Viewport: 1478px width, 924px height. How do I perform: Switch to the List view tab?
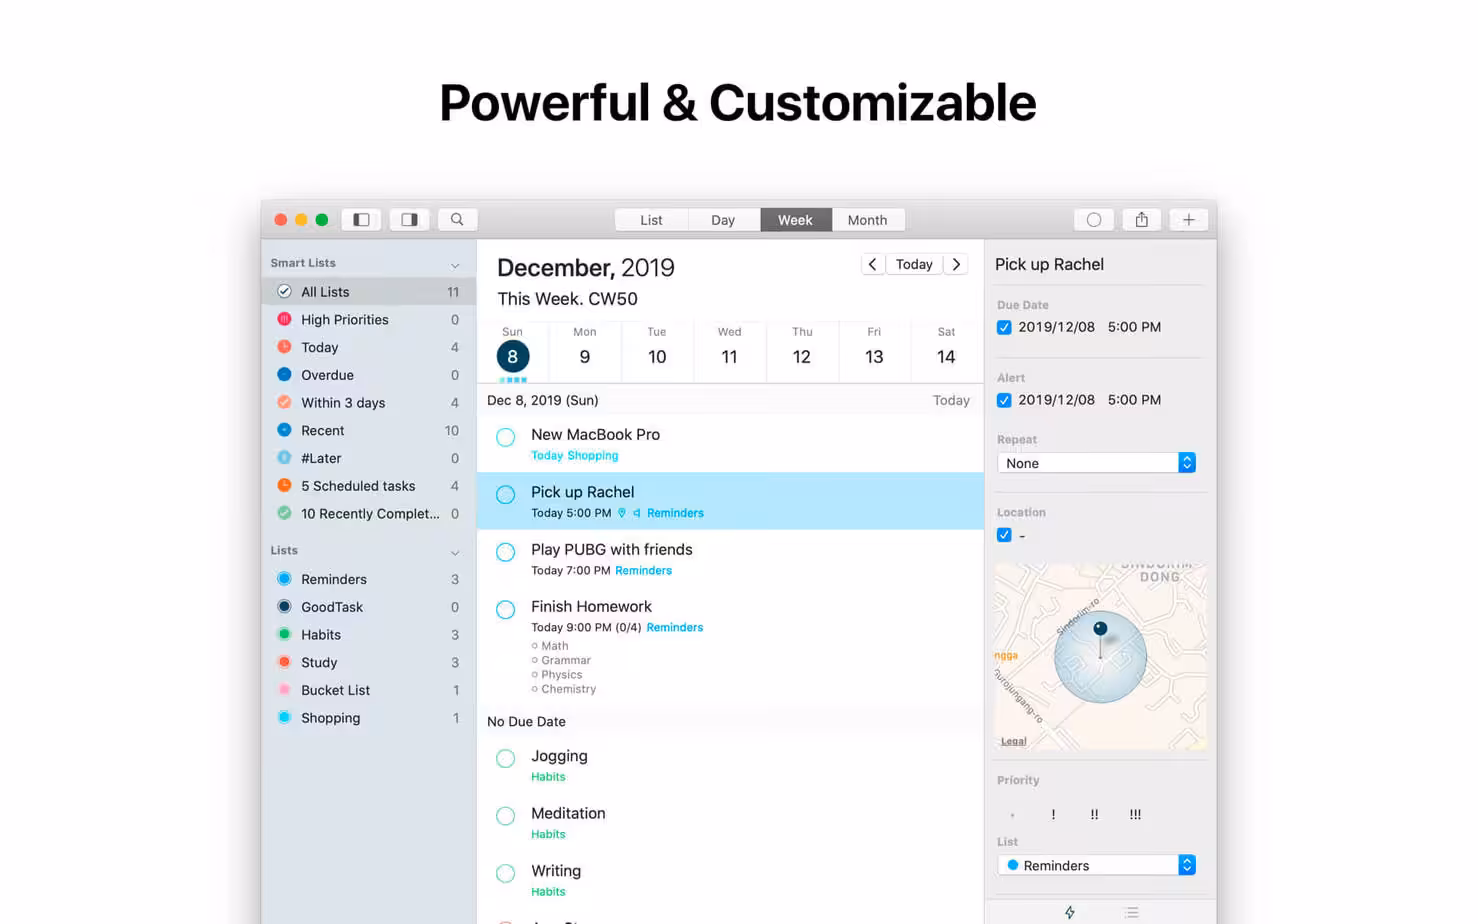[x=651, y=220]
